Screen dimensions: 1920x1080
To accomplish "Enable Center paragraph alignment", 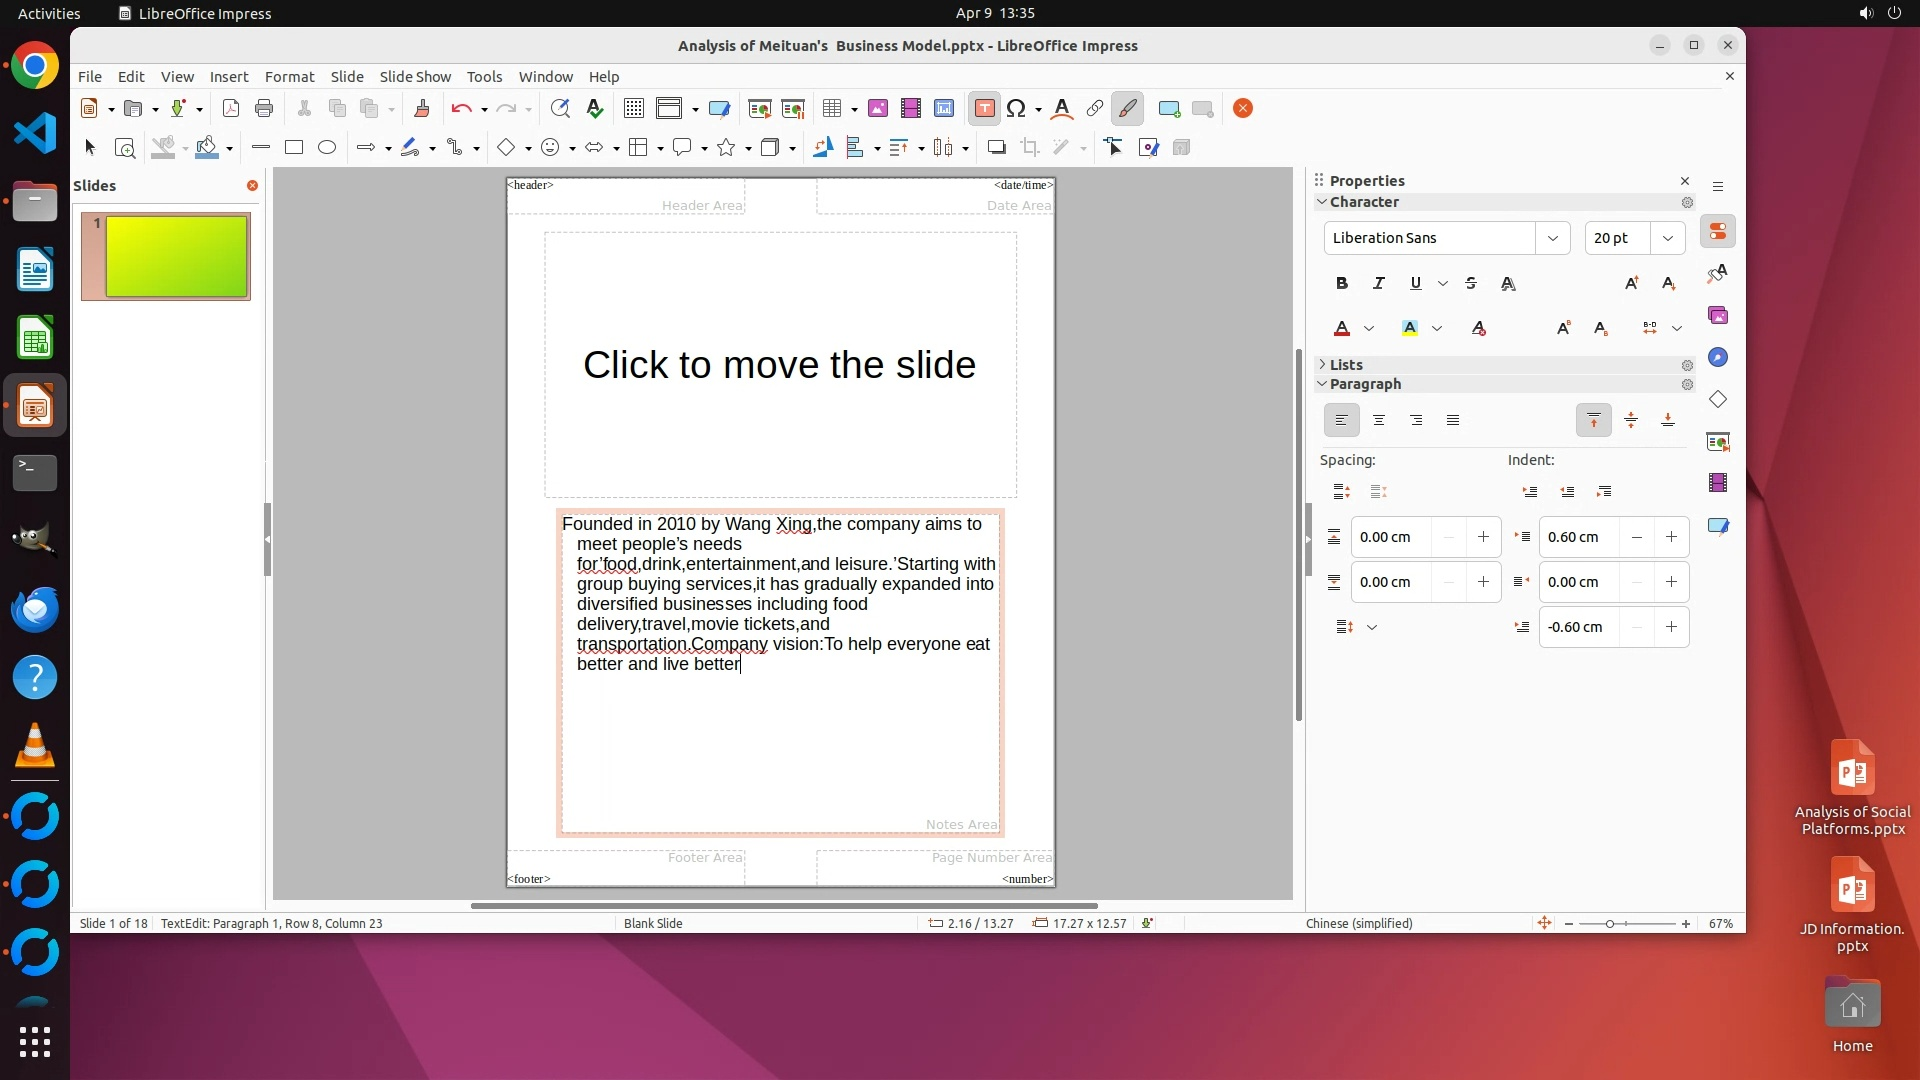I will pyautogui.click(x=1379, y=421).
